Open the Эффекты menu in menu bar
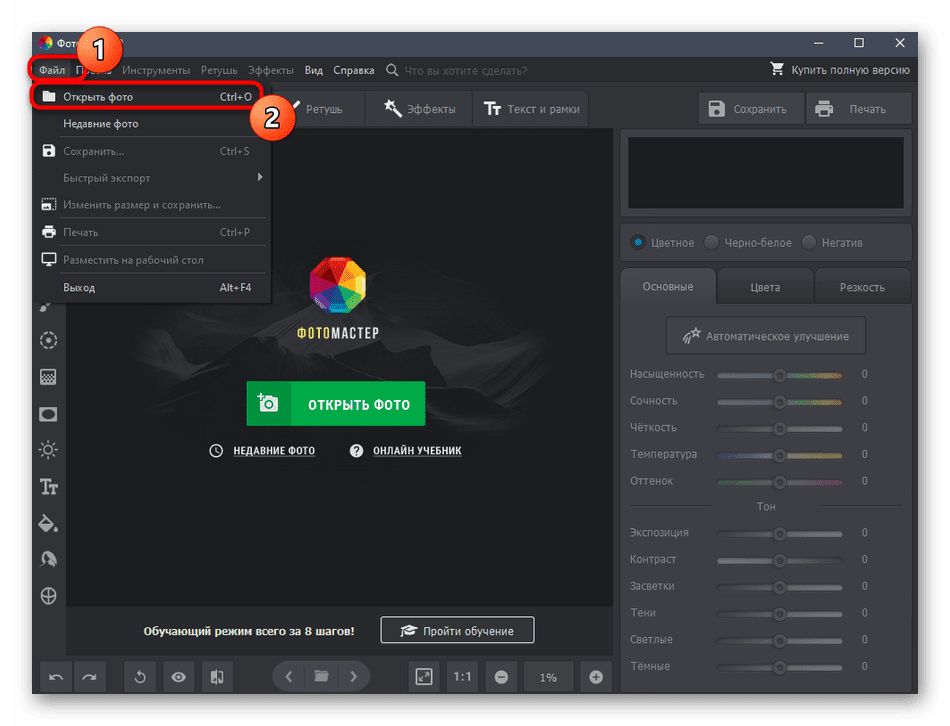The image size is (950, 726). [271, 70]
